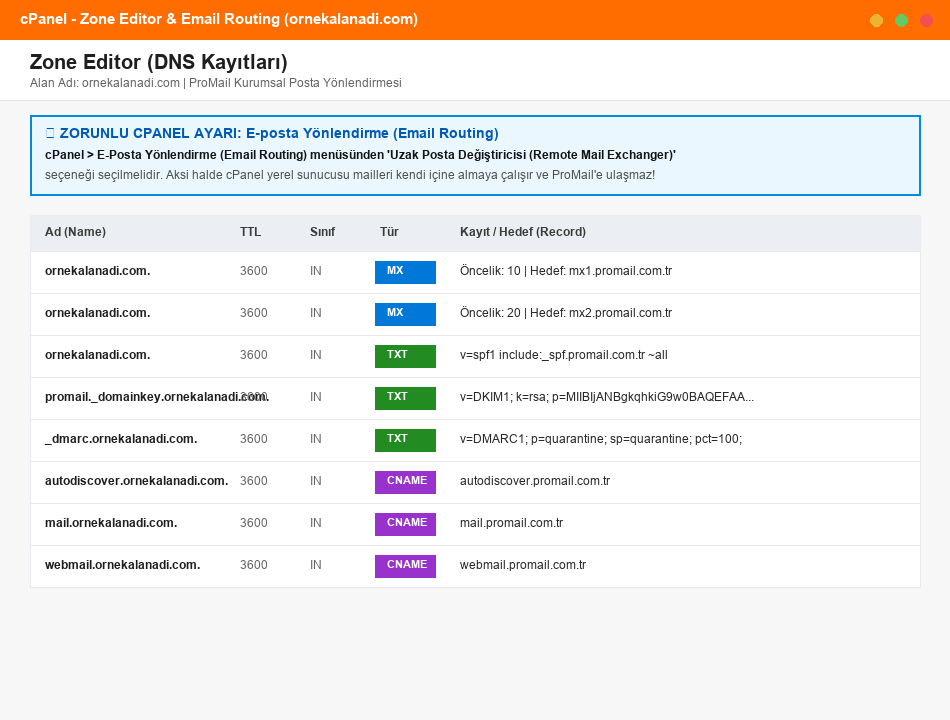Click the name 'webmail.ornekalanadi.com.'
Viewport: 950px width, 720px height.
point(122,564)
